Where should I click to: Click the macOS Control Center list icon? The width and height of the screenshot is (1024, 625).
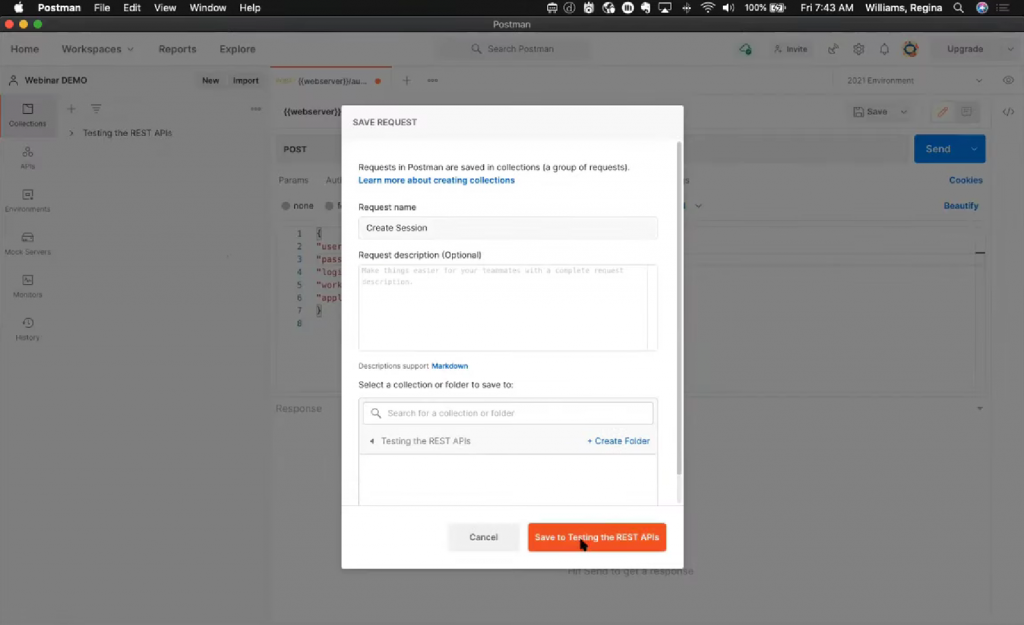click(1003, 8)
